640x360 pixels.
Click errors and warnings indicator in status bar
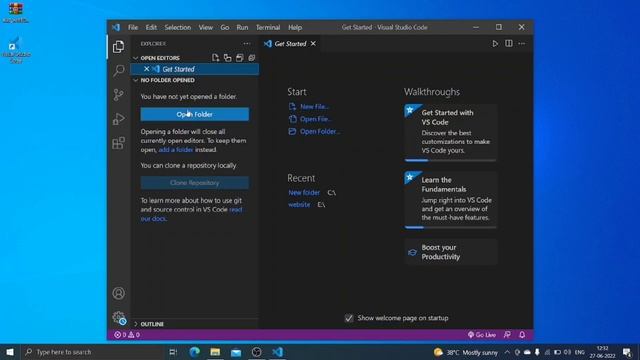pyautogui.click(x=127, y=335)
